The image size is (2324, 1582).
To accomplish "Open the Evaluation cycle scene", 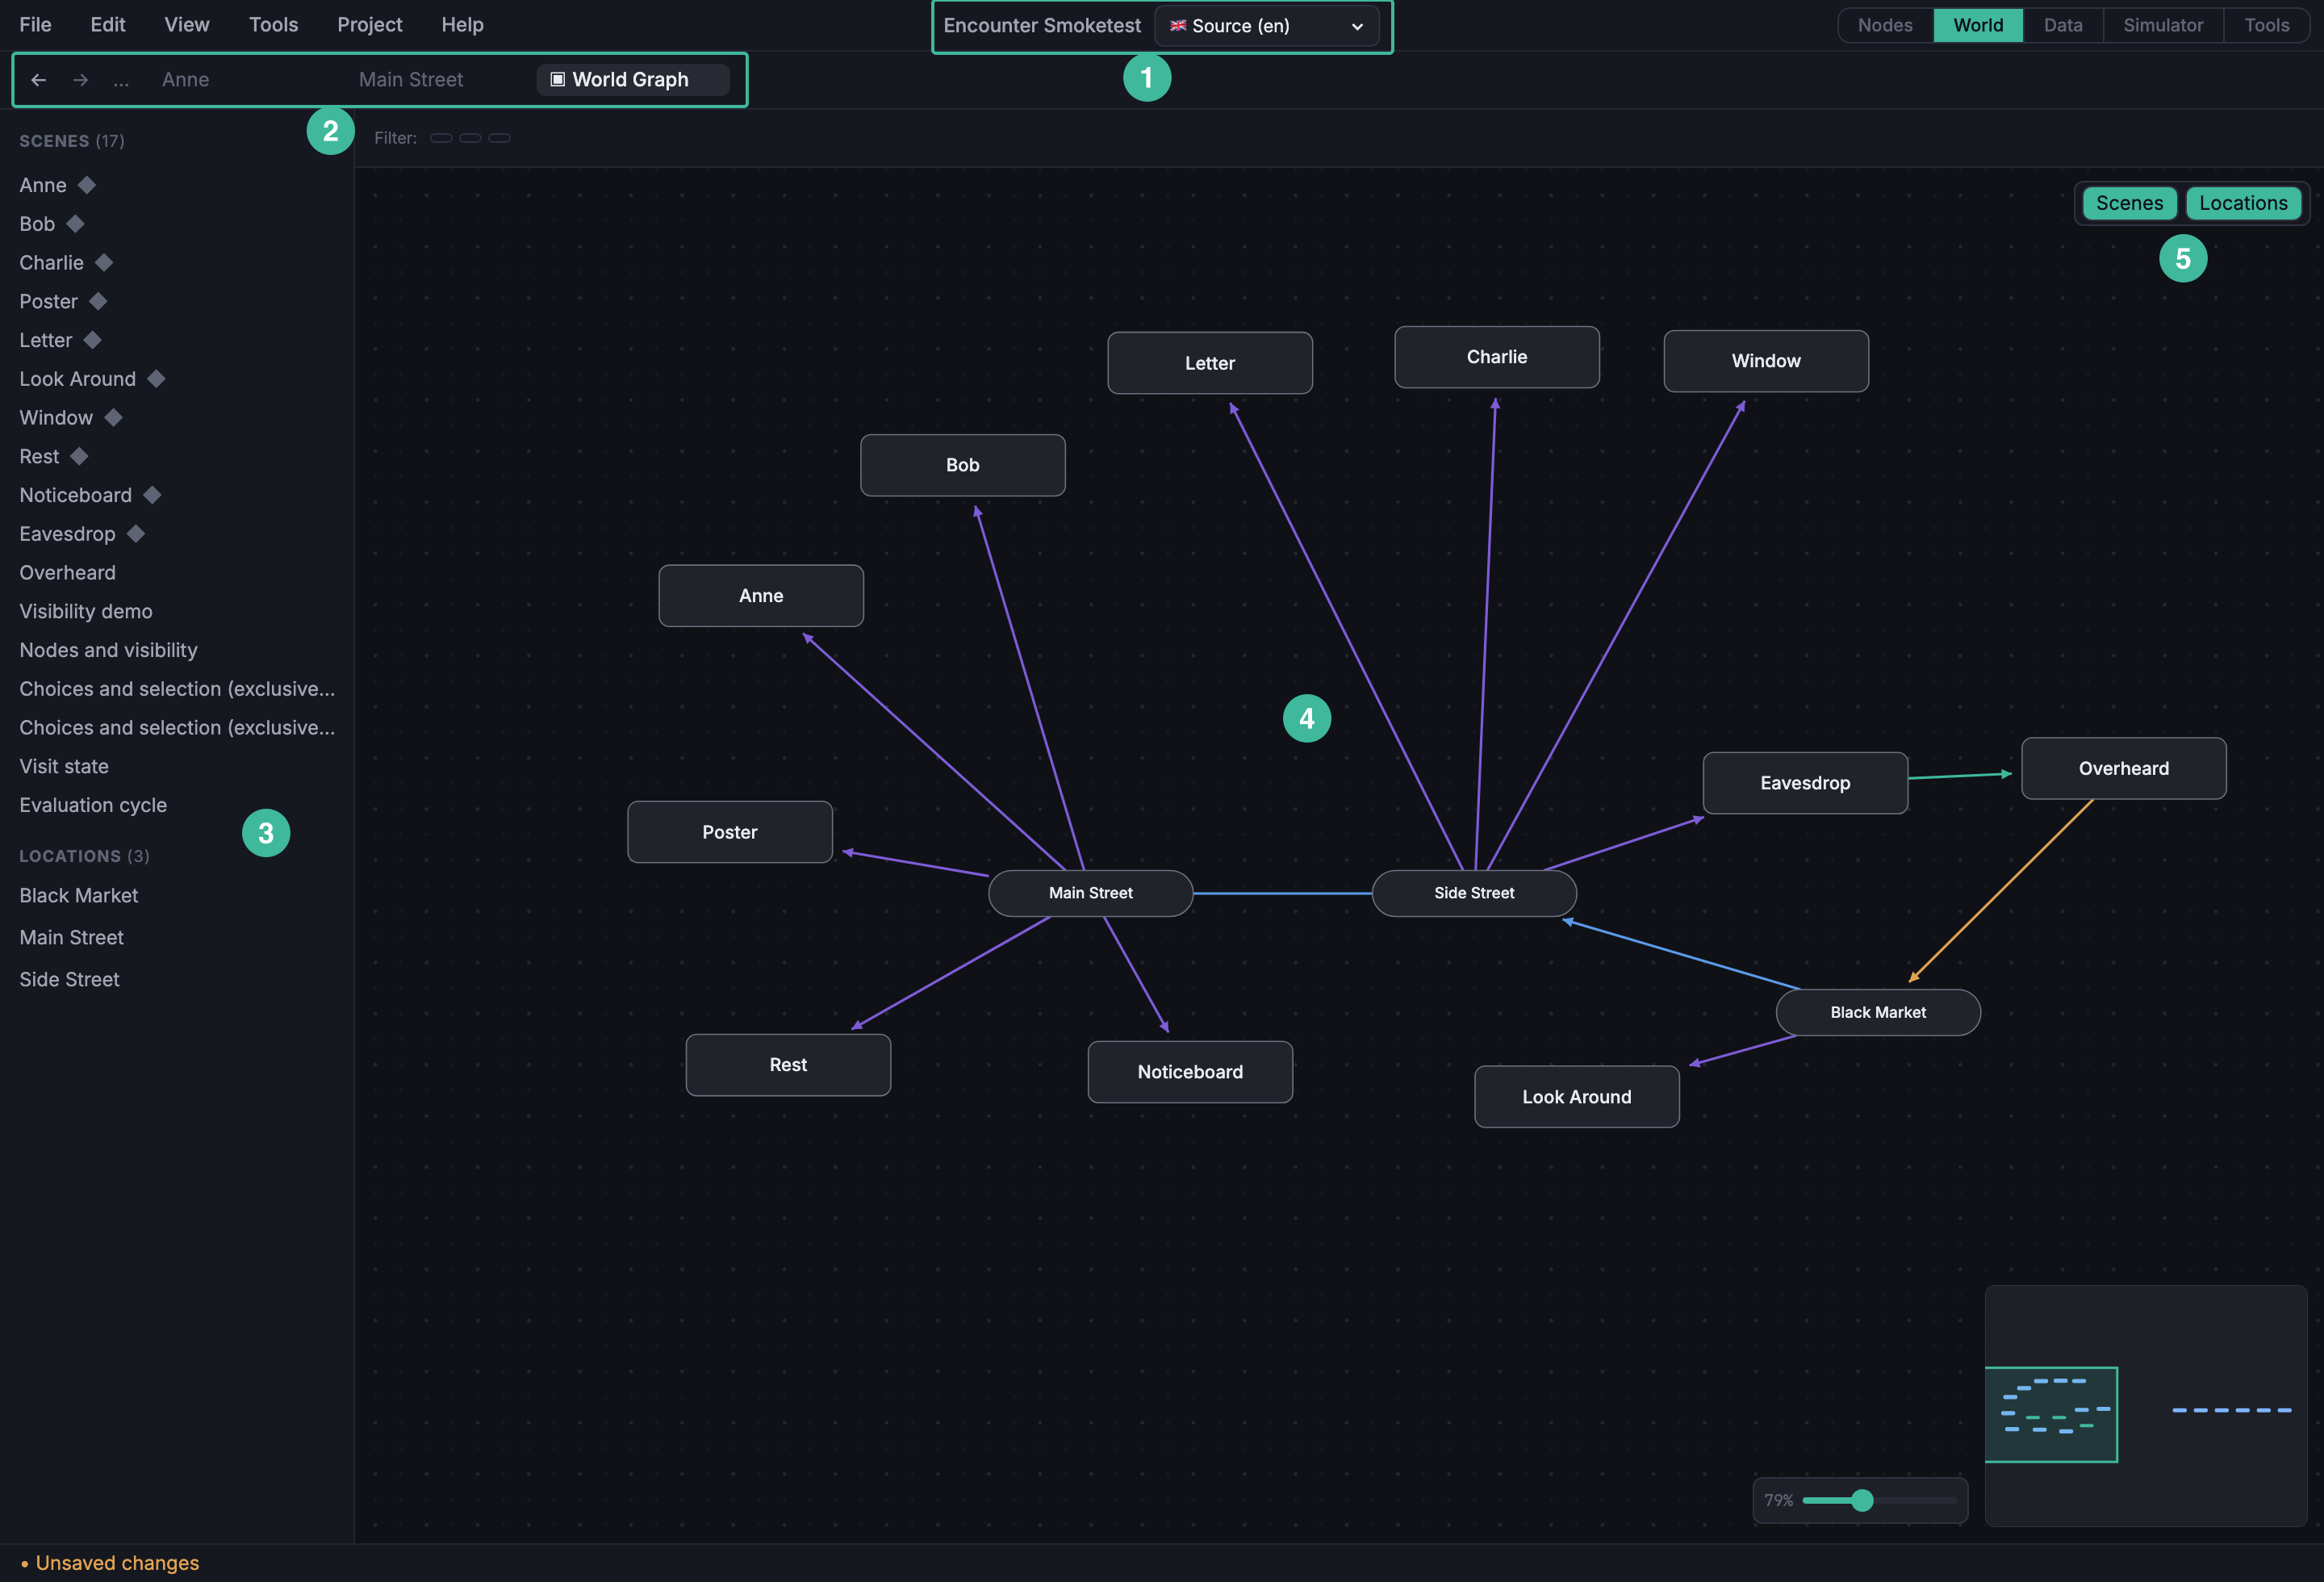I will point(93,805).
